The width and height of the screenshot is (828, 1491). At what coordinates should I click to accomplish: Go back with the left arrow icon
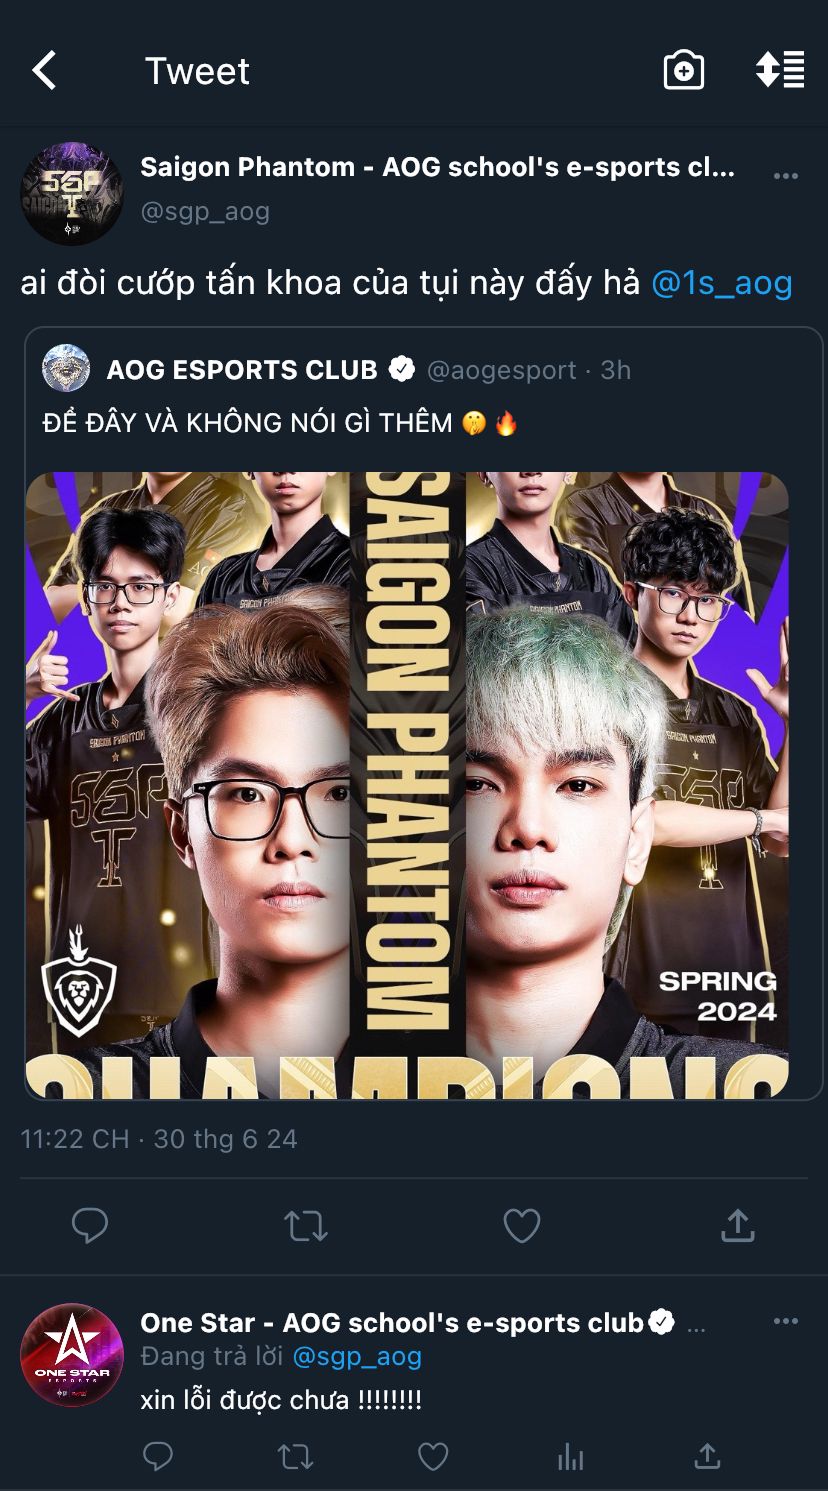(44, 71)
